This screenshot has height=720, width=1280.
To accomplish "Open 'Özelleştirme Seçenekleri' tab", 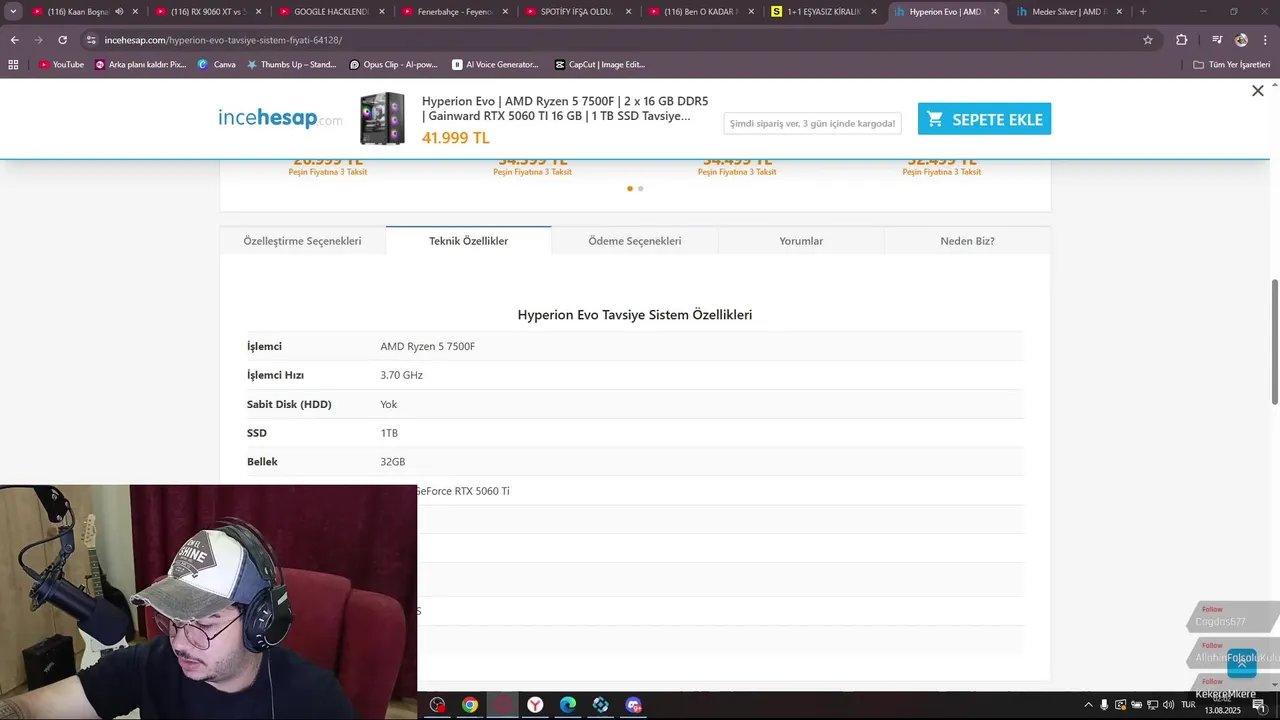I will tap(302, 241).
